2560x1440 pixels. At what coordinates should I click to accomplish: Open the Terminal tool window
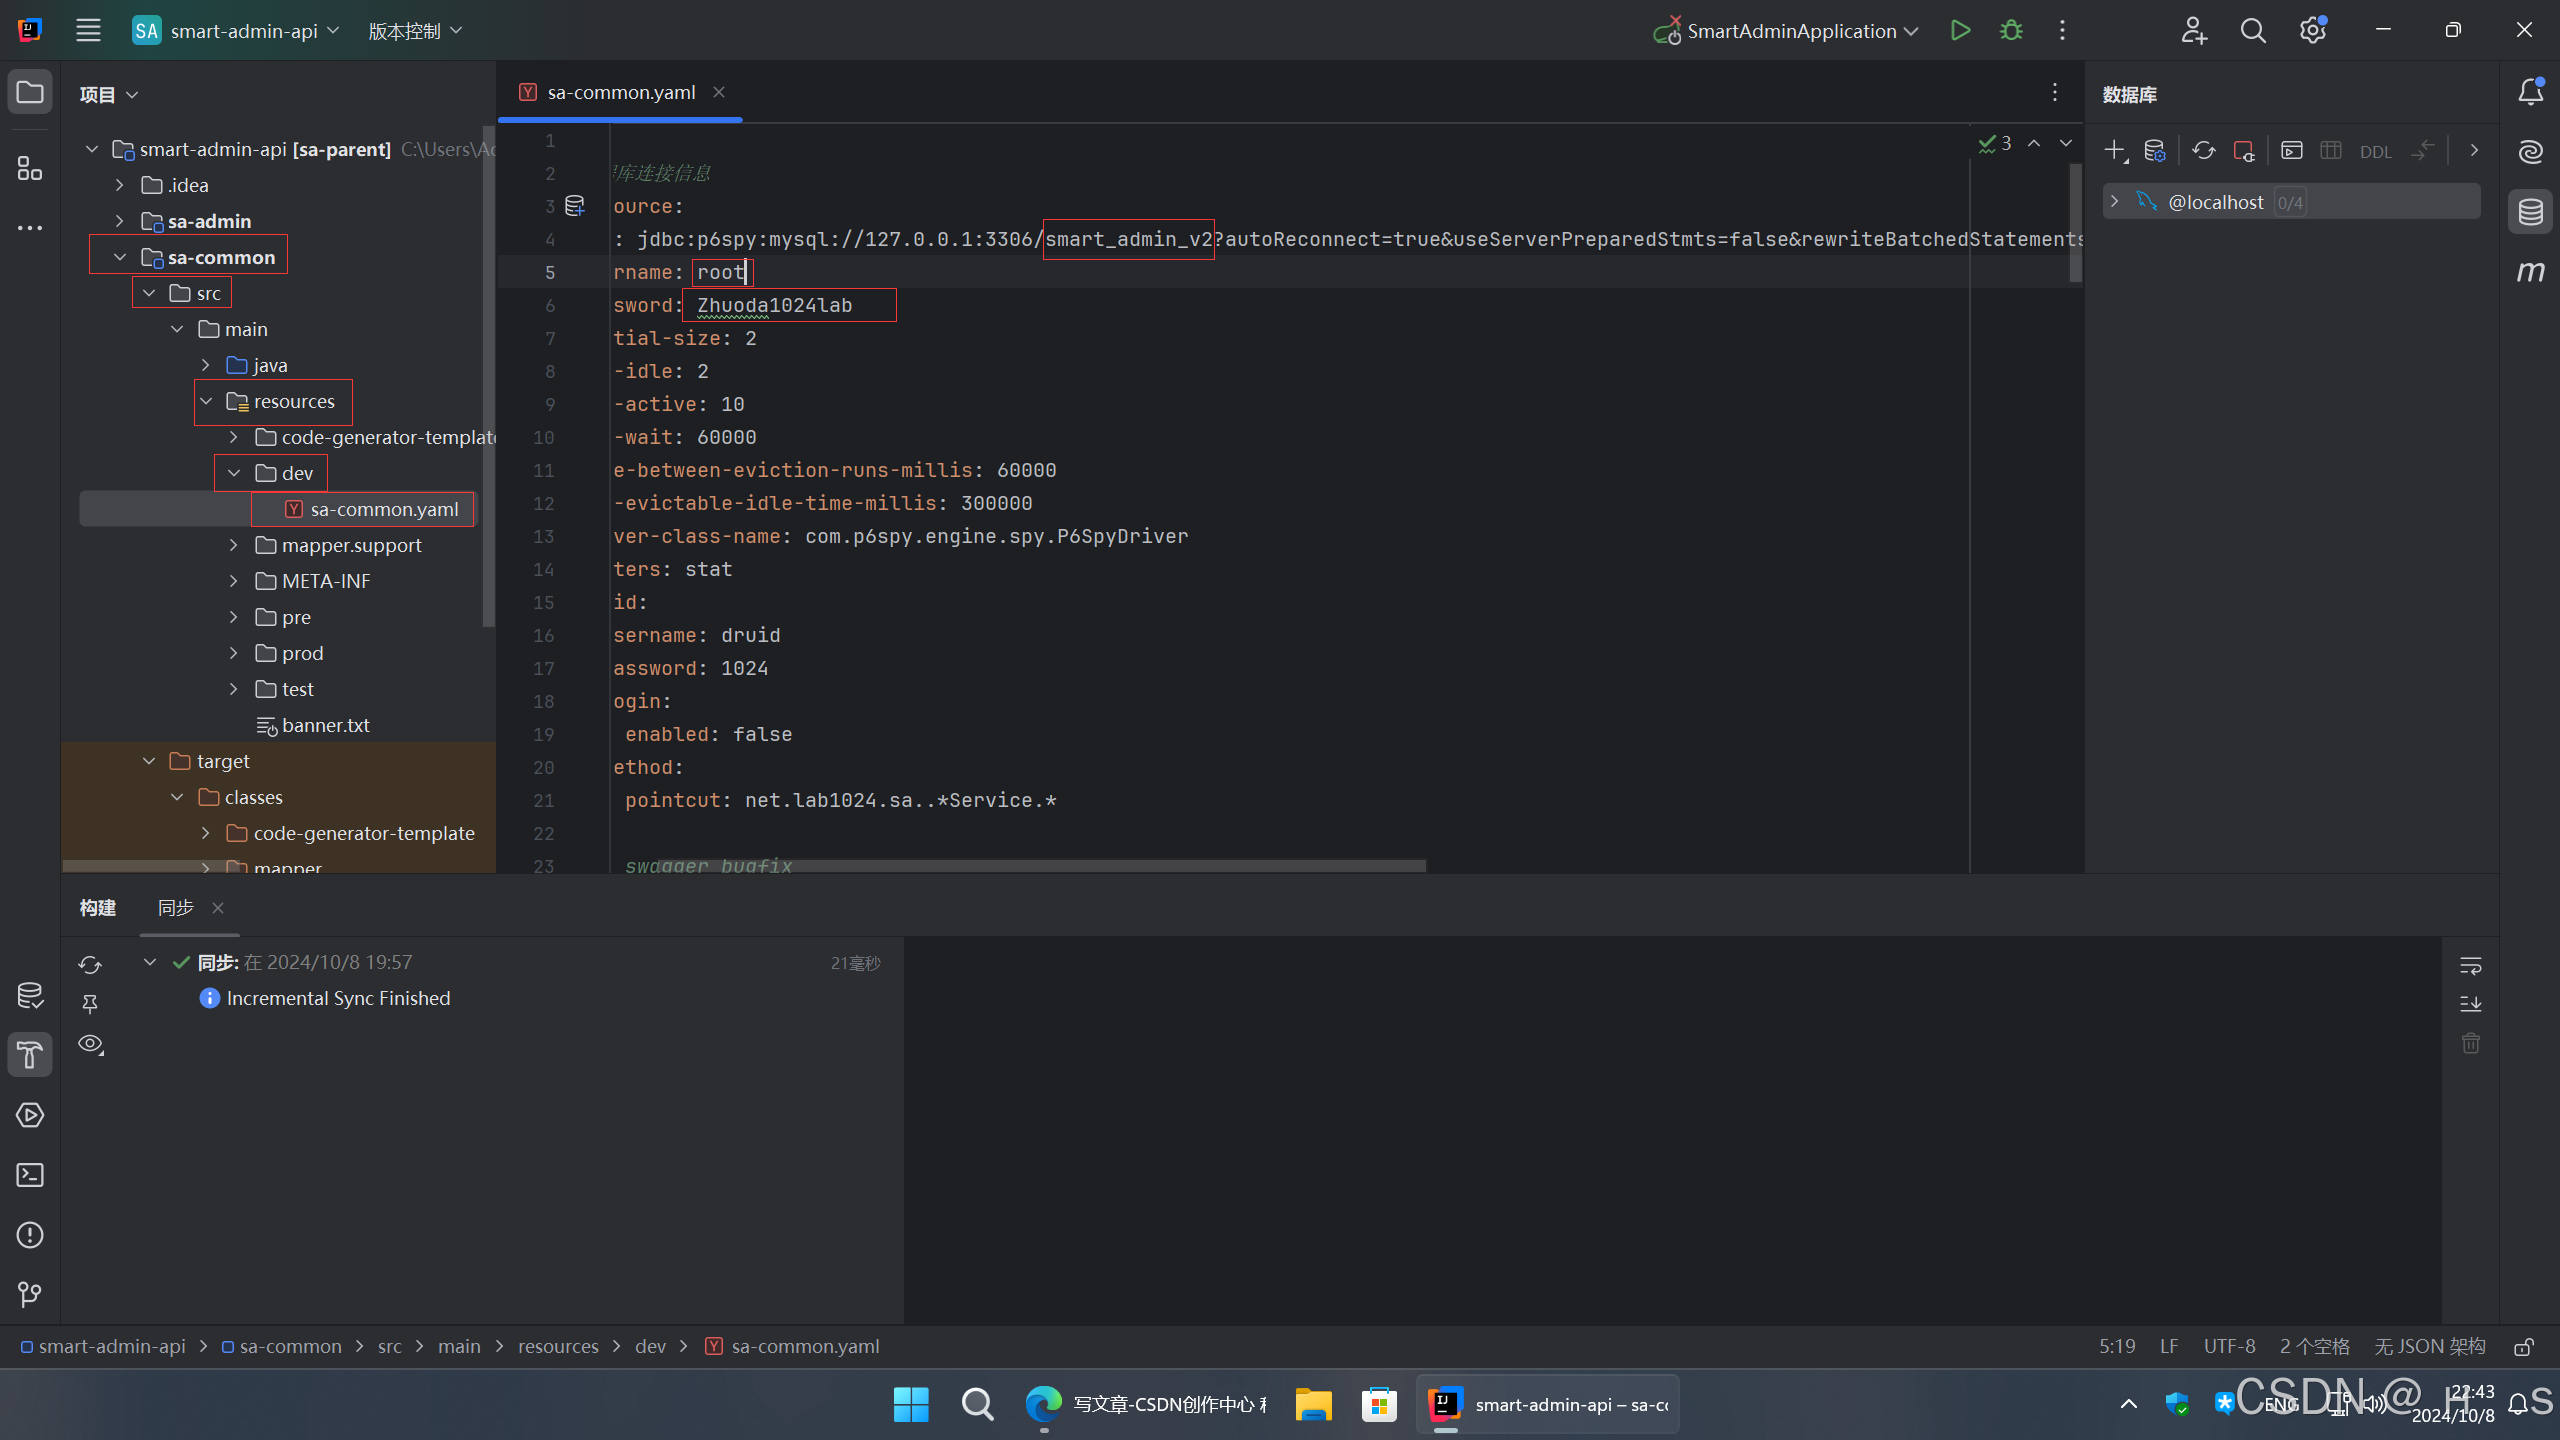(30, 1175)
